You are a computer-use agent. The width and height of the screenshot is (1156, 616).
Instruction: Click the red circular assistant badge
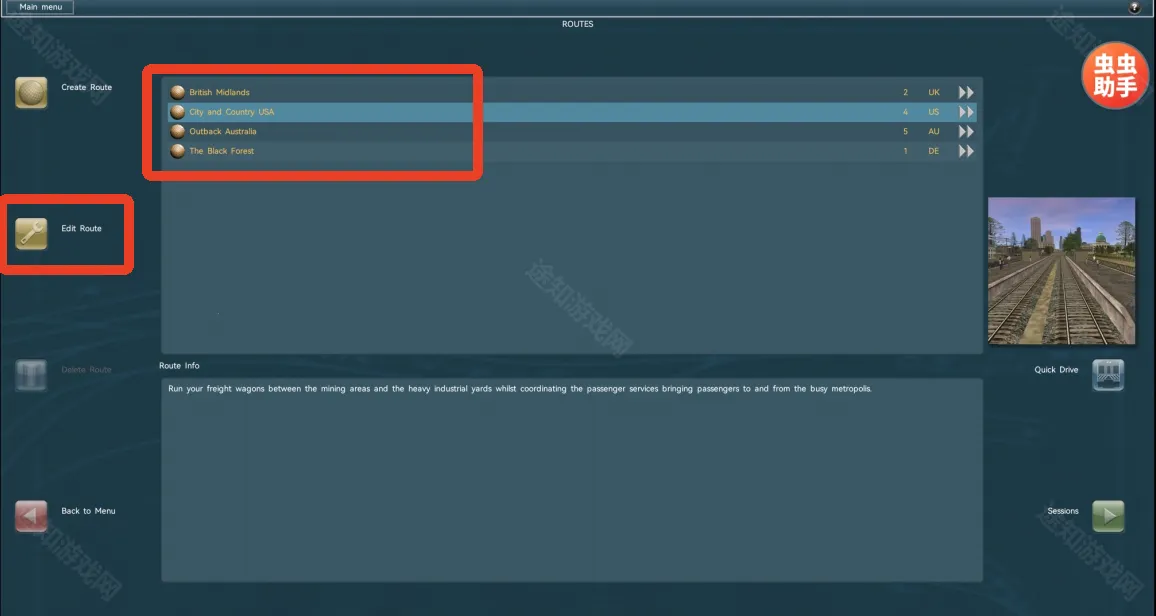click(x=1115, y=77)
